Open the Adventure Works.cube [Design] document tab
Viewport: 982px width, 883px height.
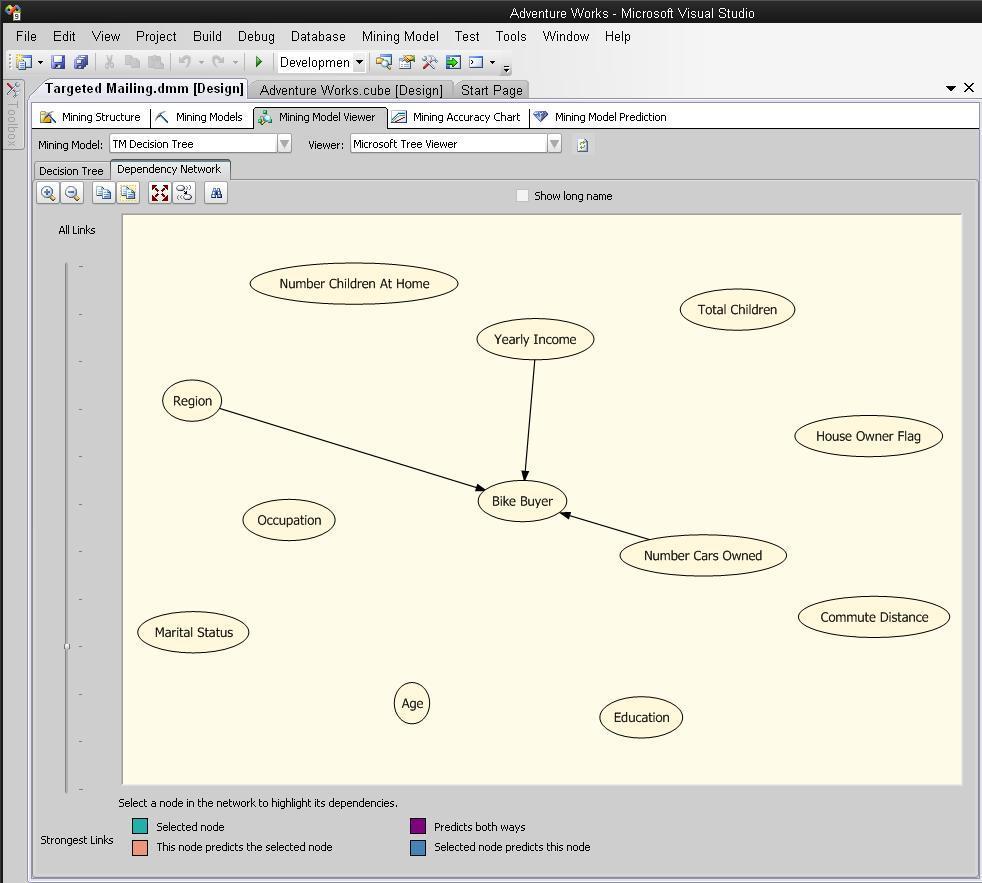[351, 90]
